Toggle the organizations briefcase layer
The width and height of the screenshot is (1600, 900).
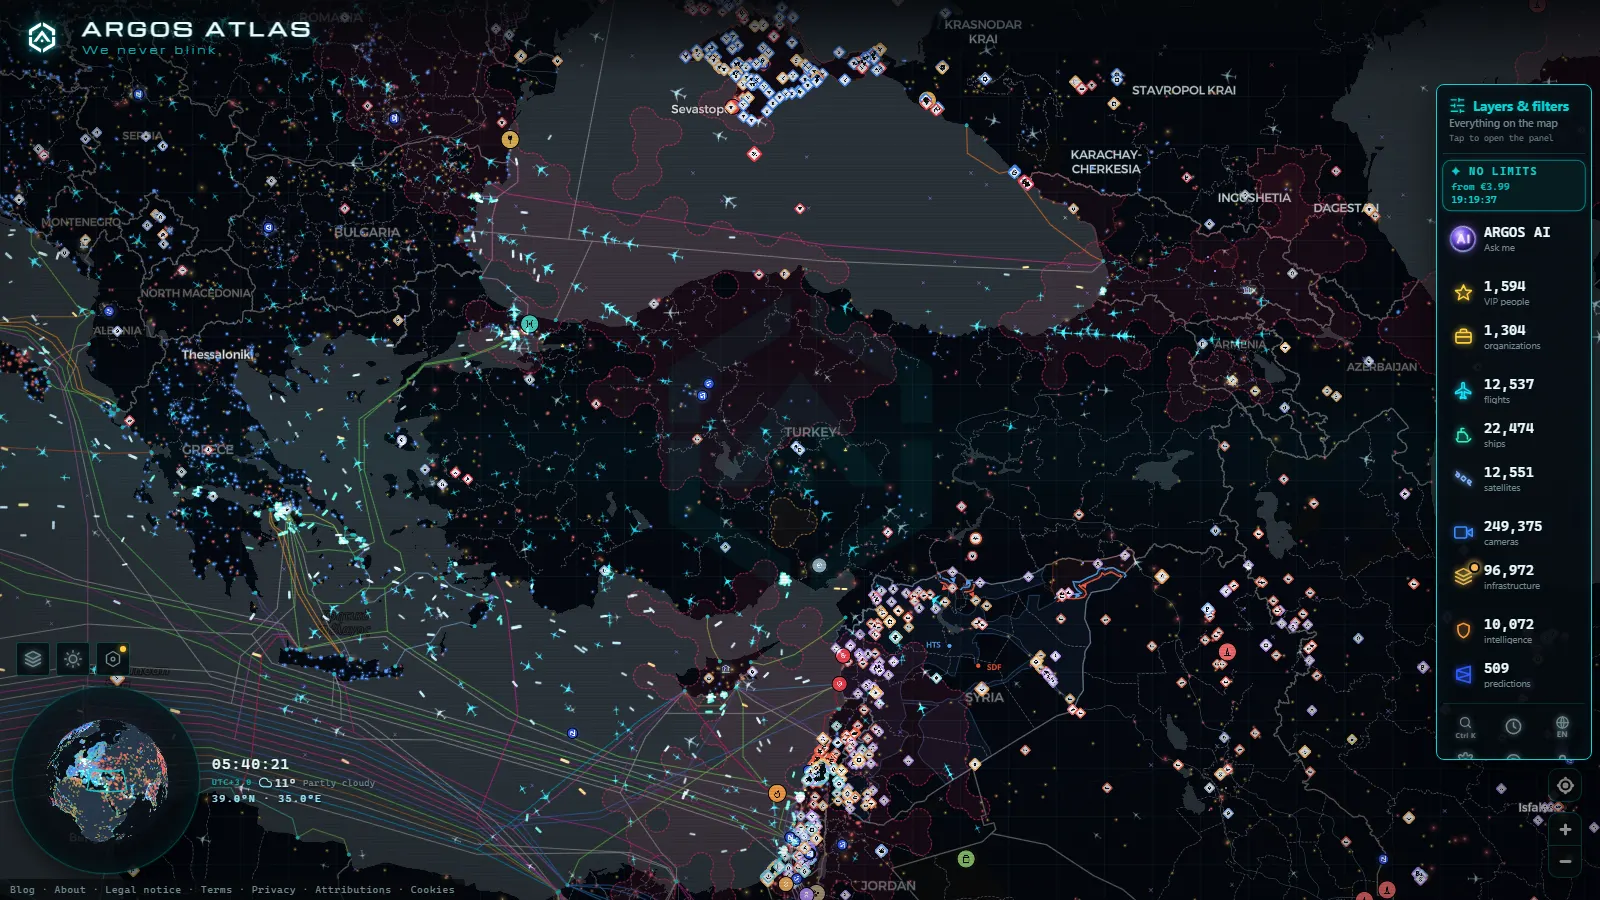(x=1463, y=337)
